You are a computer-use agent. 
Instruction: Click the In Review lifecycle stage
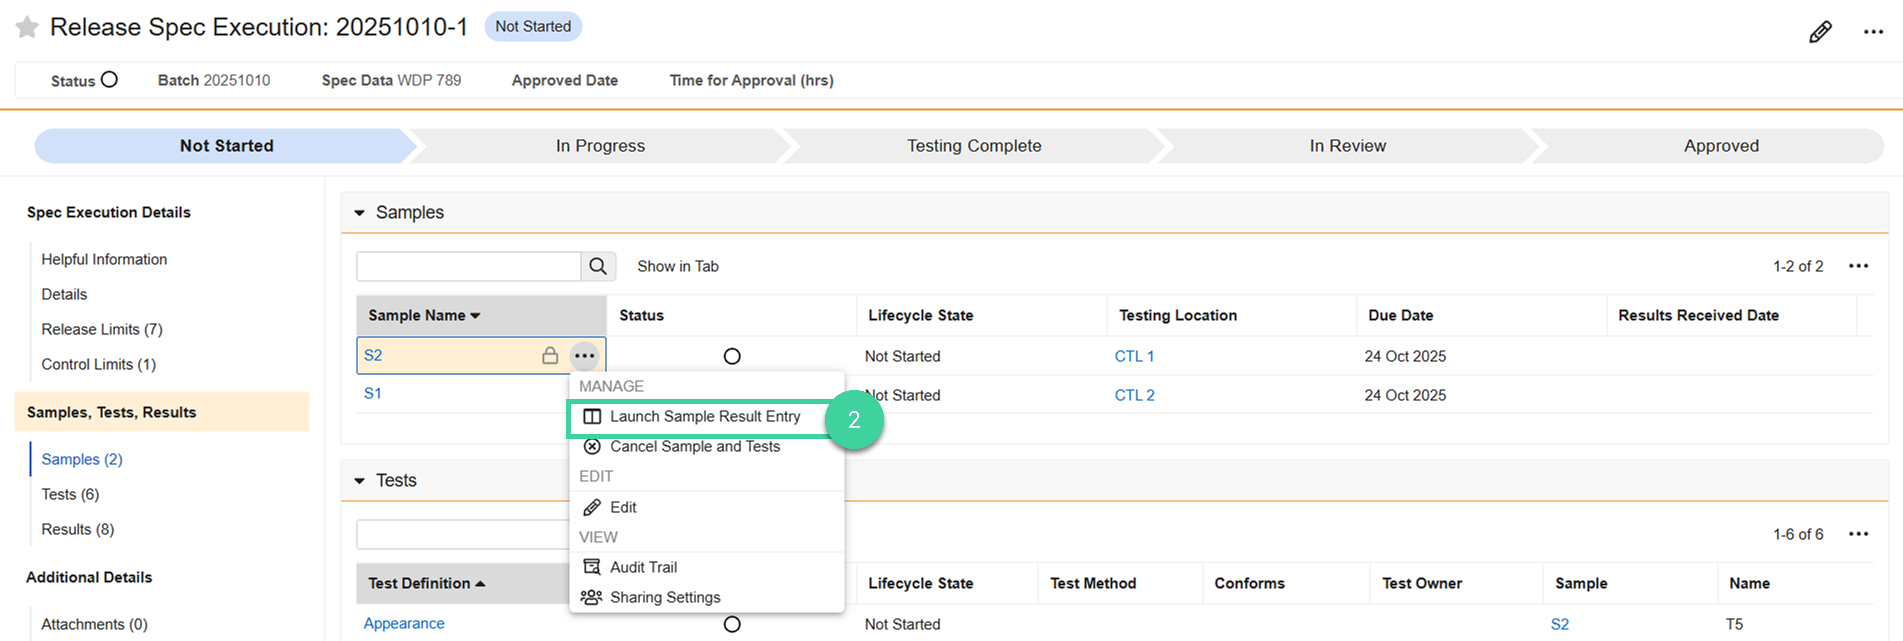[x=1348, y=145]
